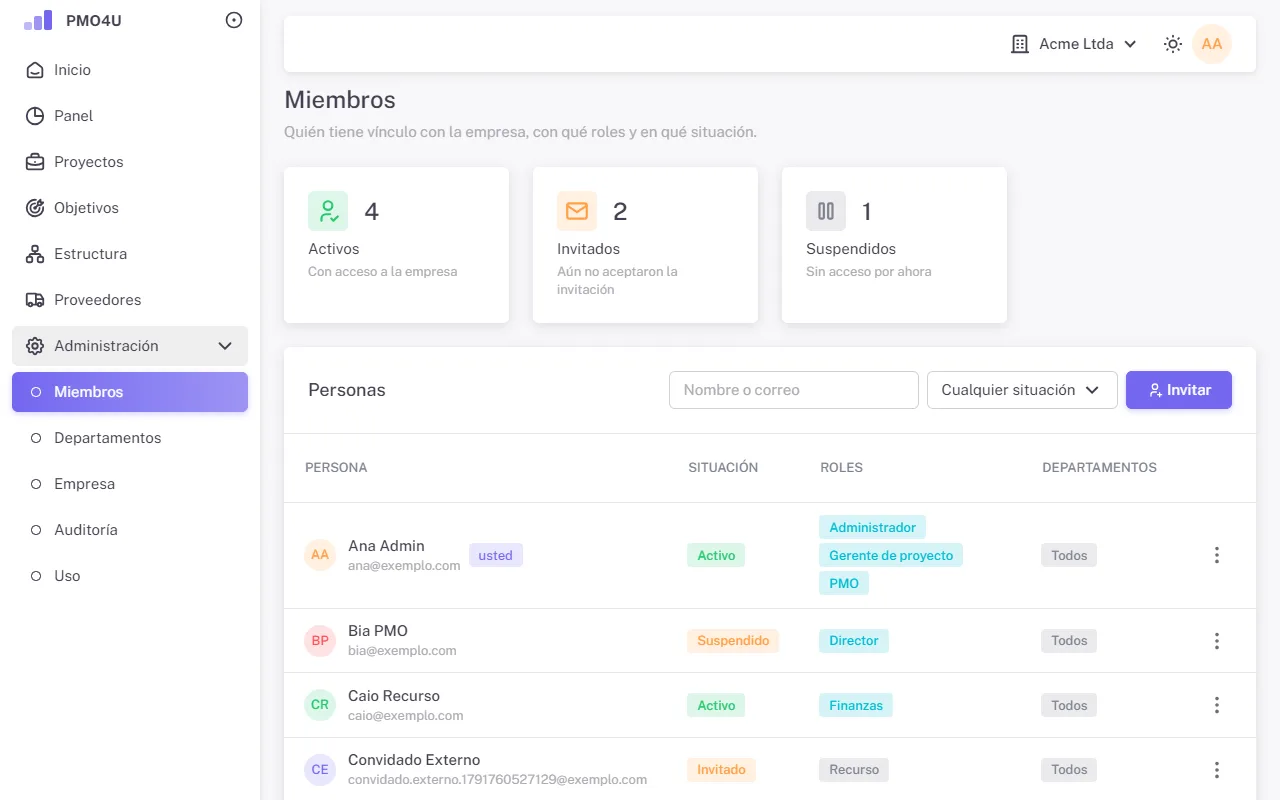Viewport: 1280px width, 800px height.
Task: Open actions menu for Ana Admin
Action: 1217,555
